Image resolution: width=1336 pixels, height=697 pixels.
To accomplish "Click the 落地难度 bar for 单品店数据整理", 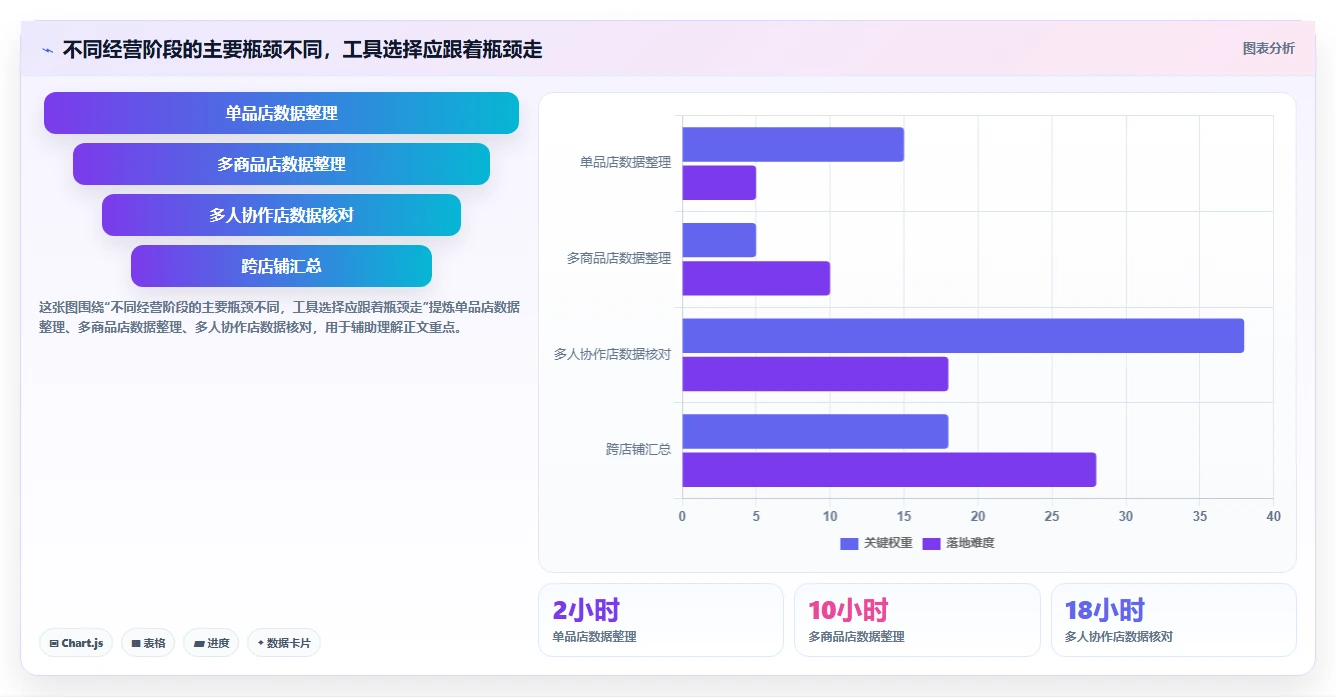I will point(719,183).
